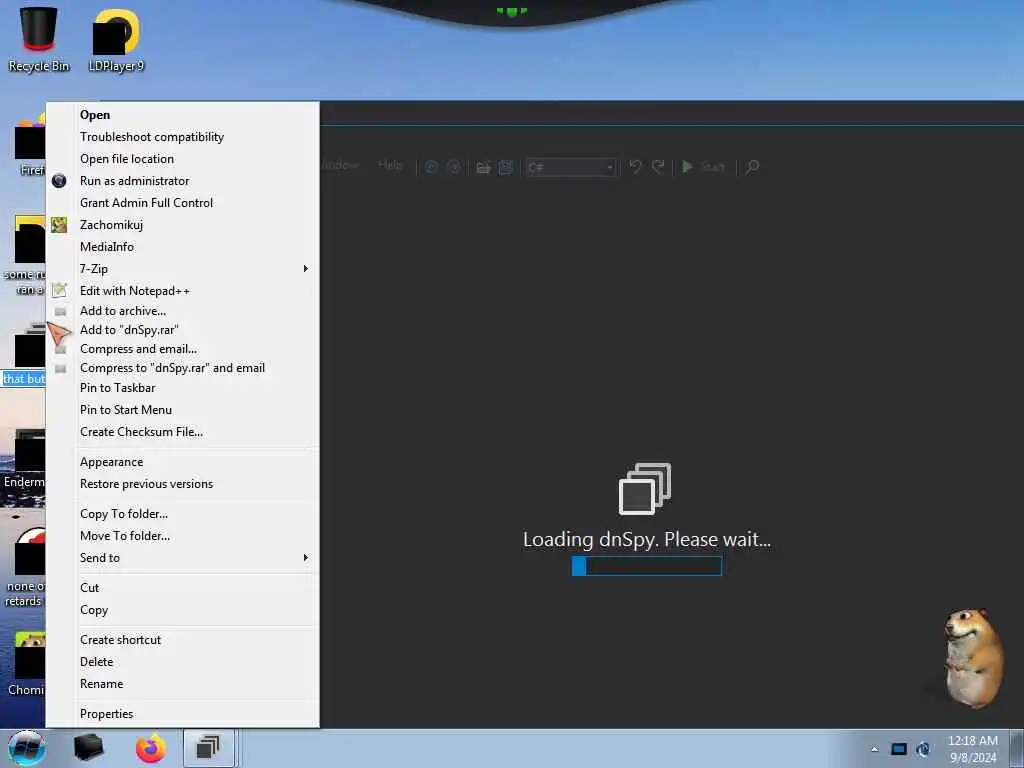Screen dimensions: 1024x768
Task: Click the Firefox desktop shortcut icon
Action: point(29,145)
